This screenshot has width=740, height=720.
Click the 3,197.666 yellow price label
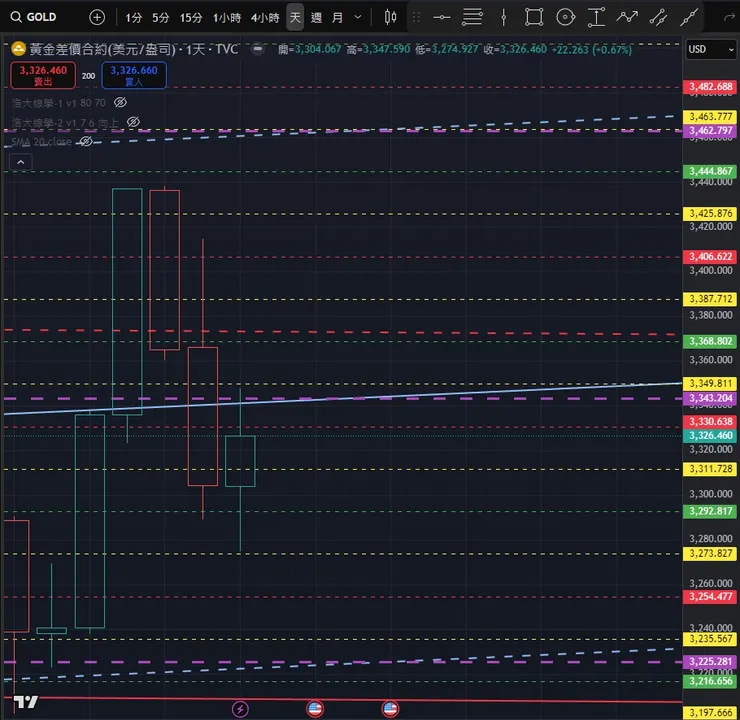point(710,713)
